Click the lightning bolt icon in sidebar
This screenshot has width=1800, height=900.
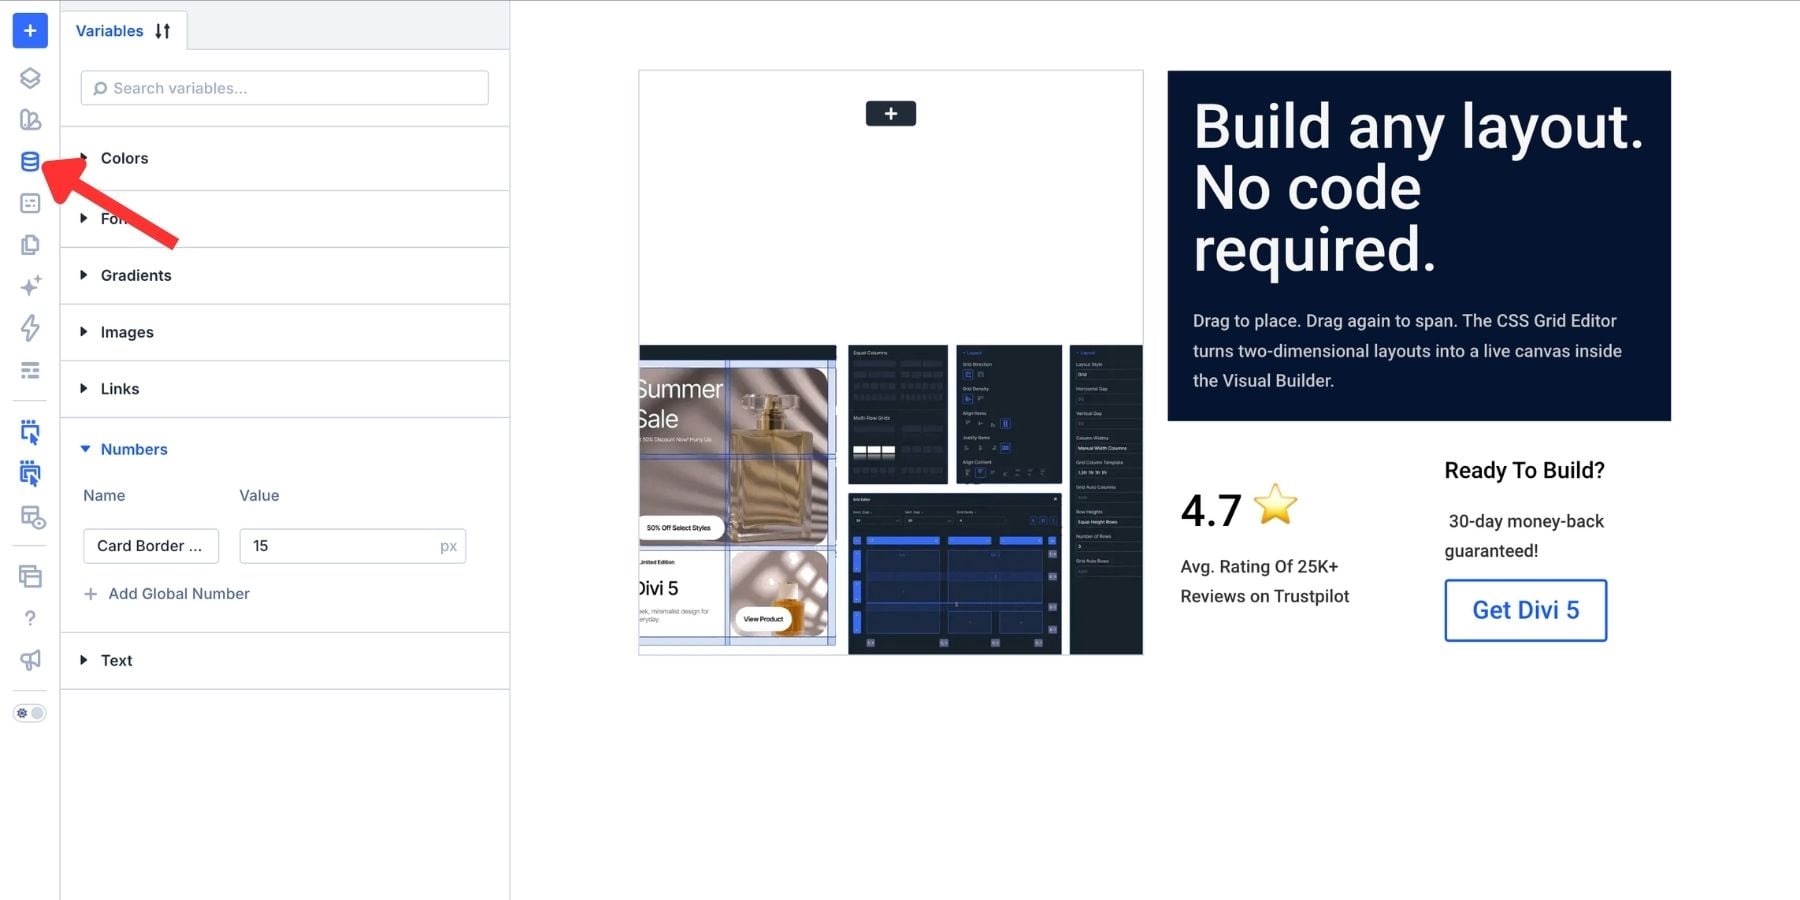click(x=30, y=328)
